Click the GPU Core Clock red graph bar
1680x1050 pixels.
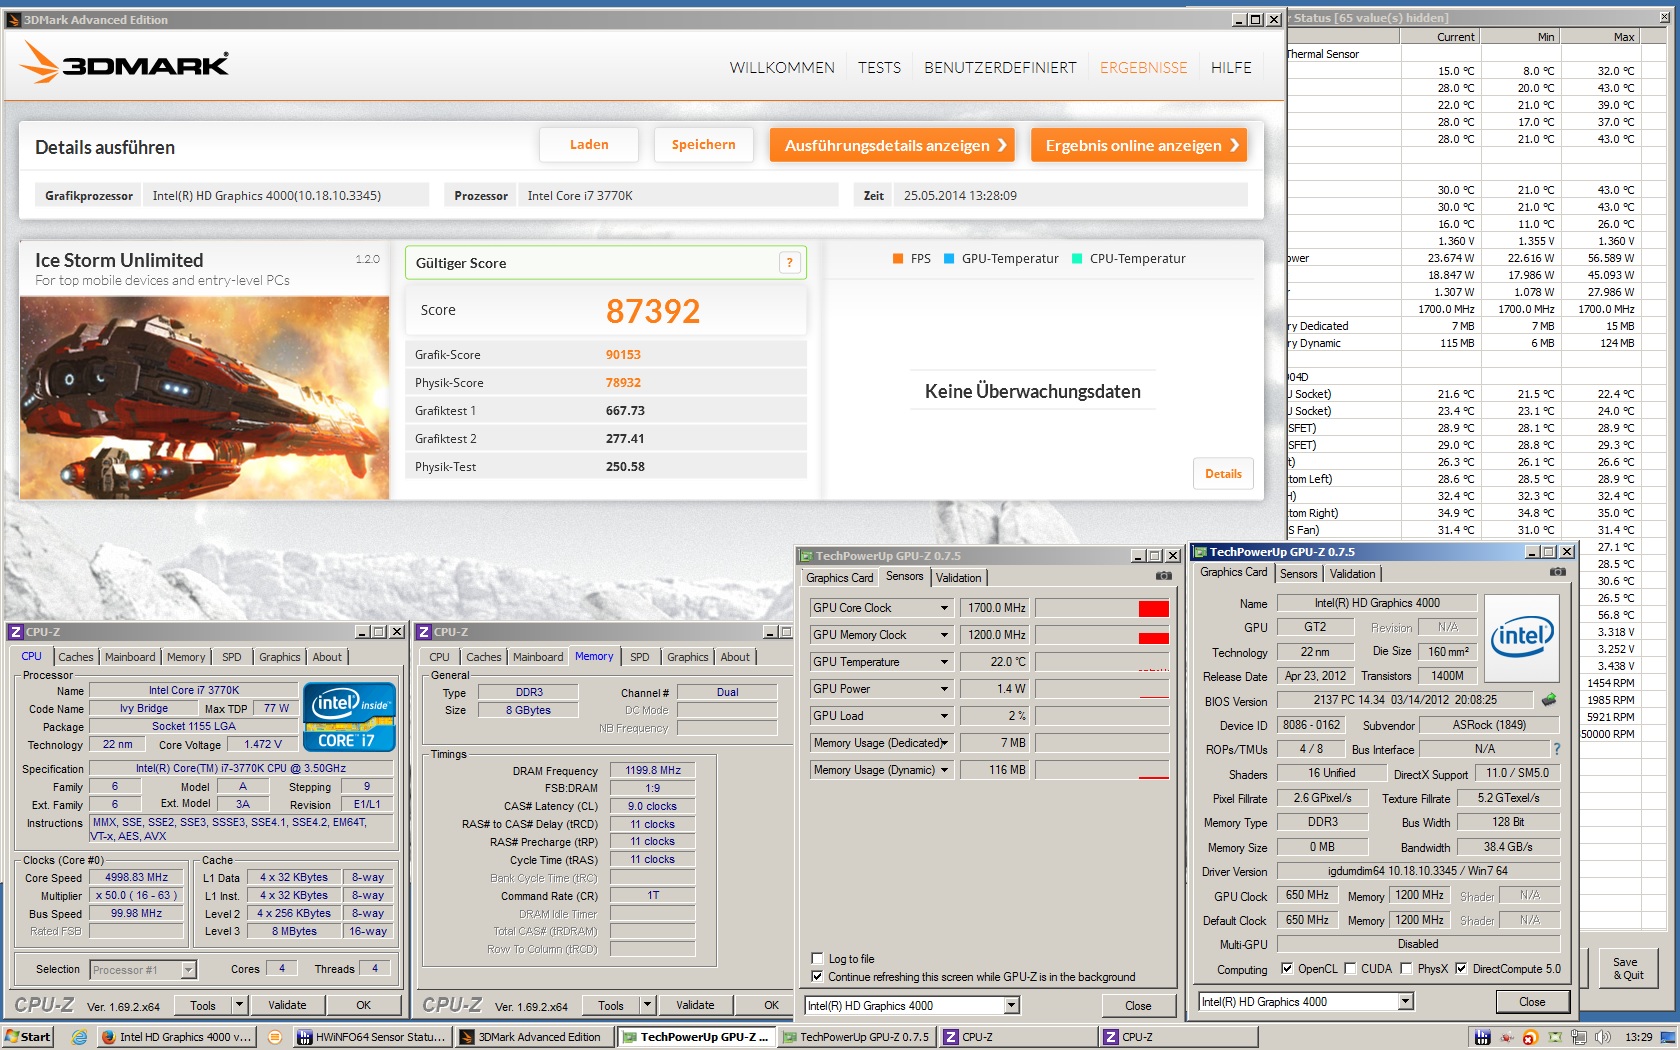tap(1153, 608)
